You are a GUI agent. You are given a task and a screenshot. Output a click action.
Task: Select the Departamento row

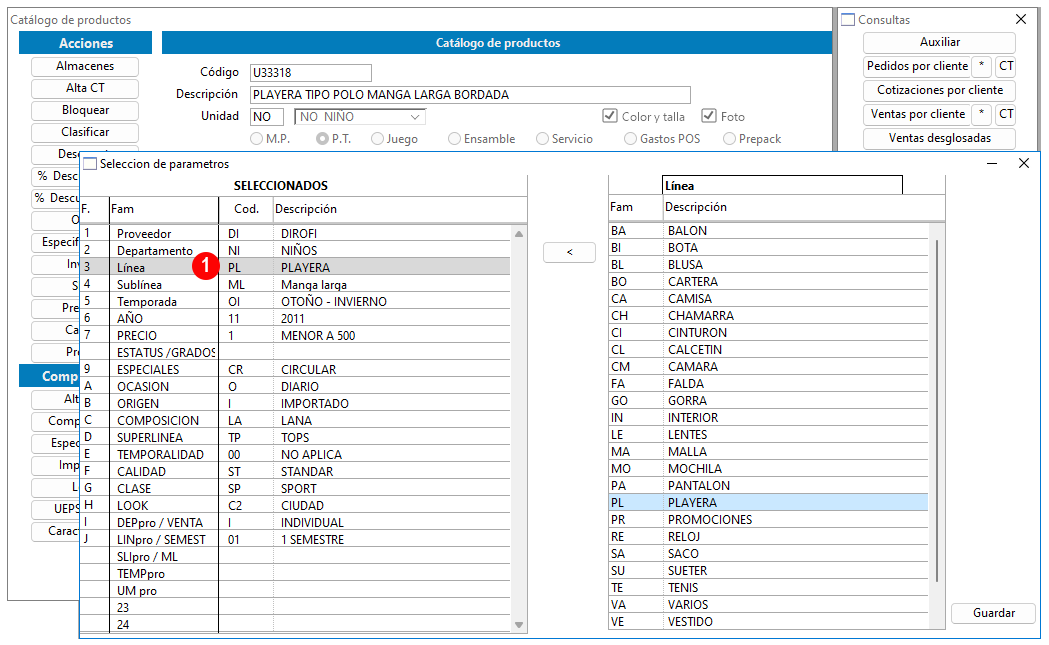pyautogui.click(x=295, y=250)
